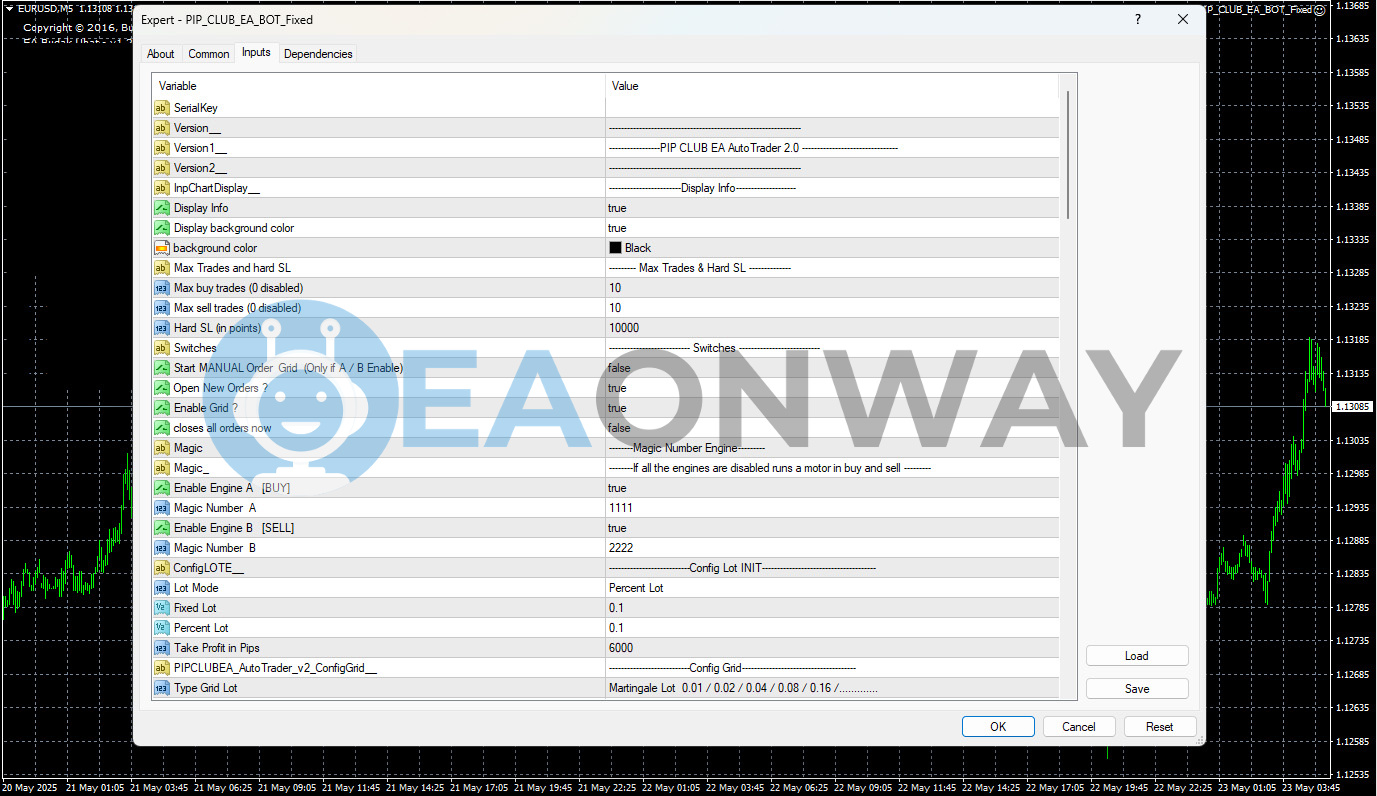
Task: Switch to the Common tab
Action: point(209,54)
